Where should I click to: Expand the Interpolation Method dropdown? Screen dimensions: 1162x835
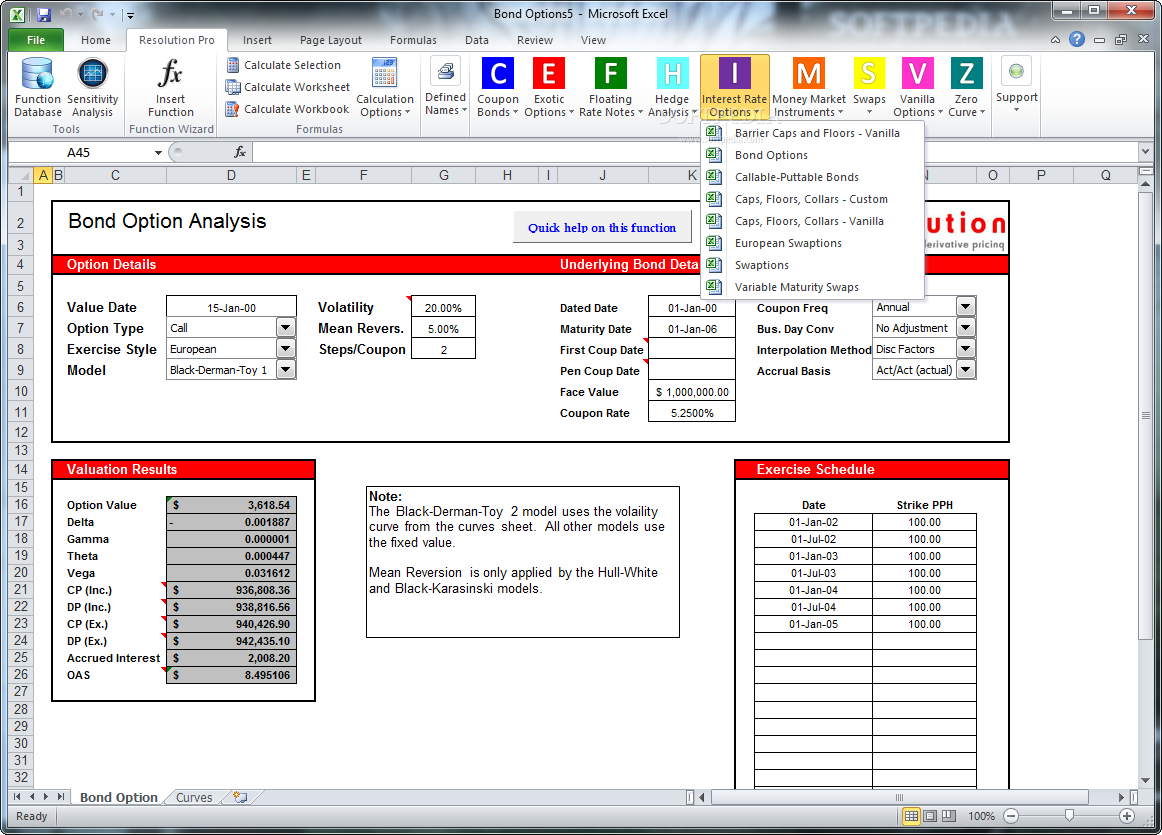coord(965,348)
